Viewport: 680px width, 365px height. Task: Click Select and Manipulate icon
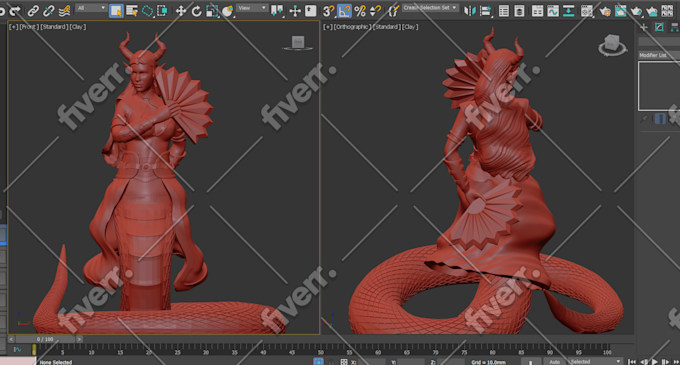pos(295,11)
